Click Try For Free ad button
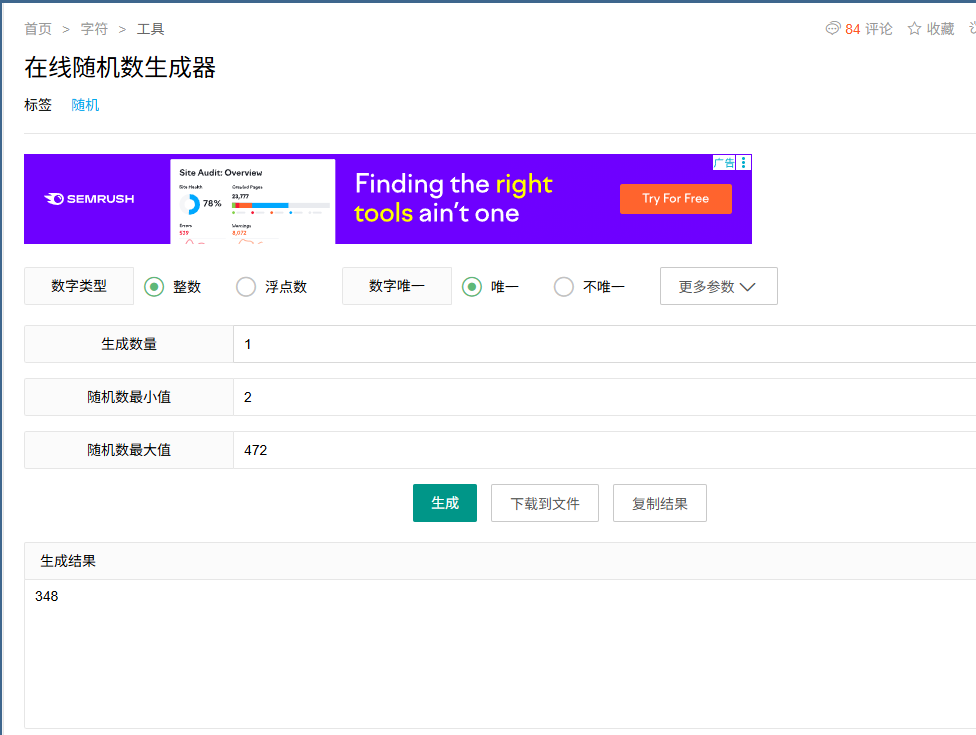Viewport: 976px width, 735px height. coord(675,199)
